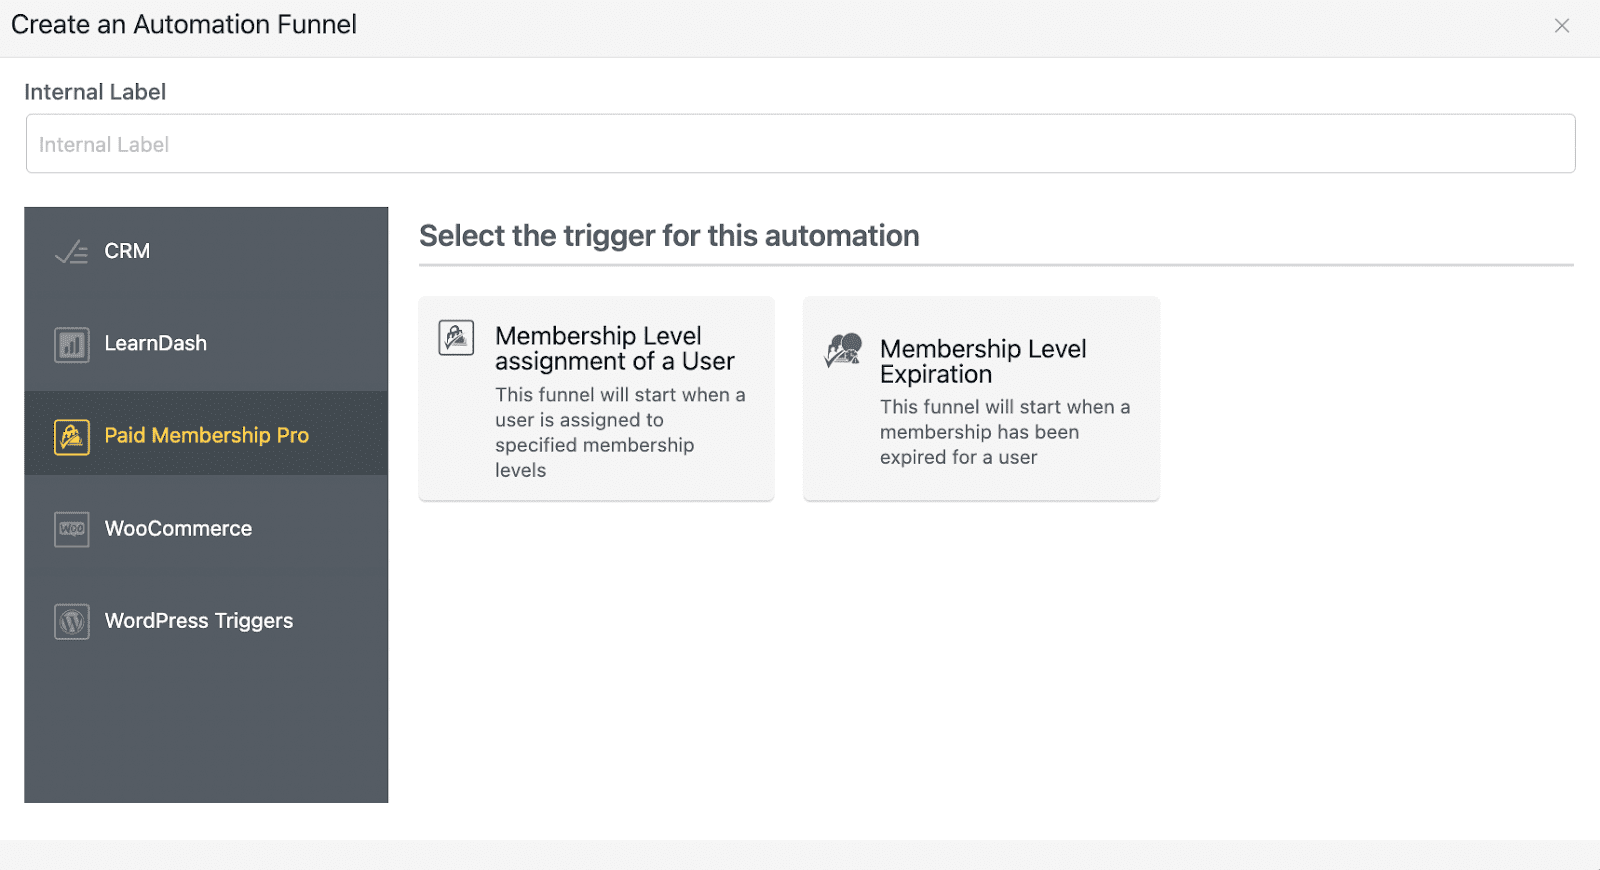Choose the Membership Level Expiration trigger title
Viewport: 1600px width, 870px height.
click(982, 361)
